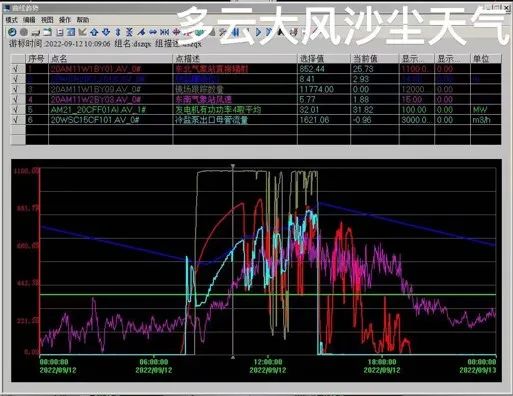The width and height of the screenshot is (513, 396).
Task: Click the horizontal double-arrow expand icon
Action: tap(153, 32)
